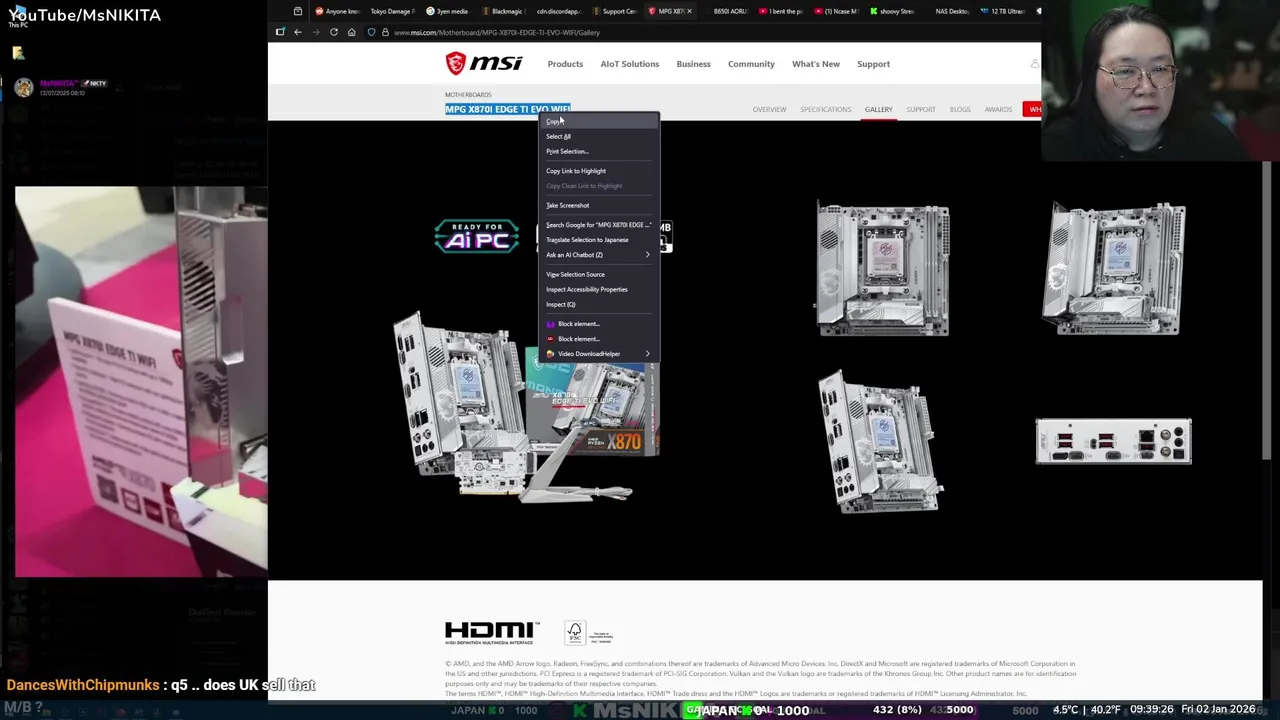Viewport: 1280px width, 720px height.
Task: Click the Motherboards breadcrumb link
Action: click(468, 95)
